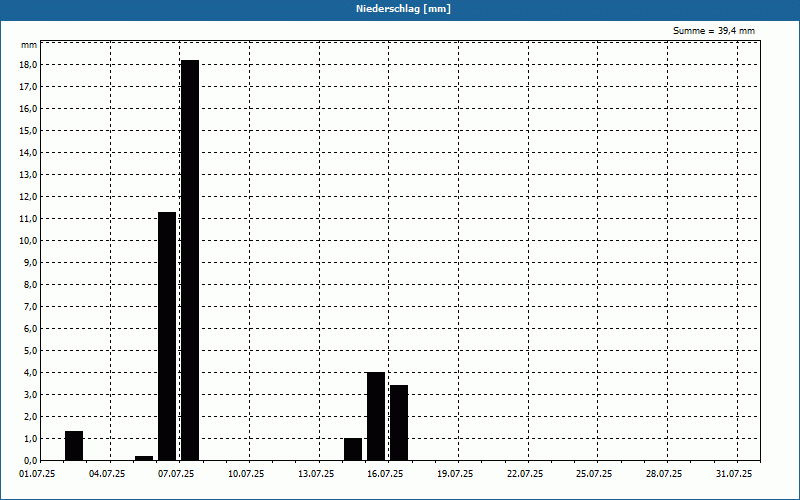Screen dimensions: 800x500
Task: Select the y-axis value 11,0
Action: (28, 218)
